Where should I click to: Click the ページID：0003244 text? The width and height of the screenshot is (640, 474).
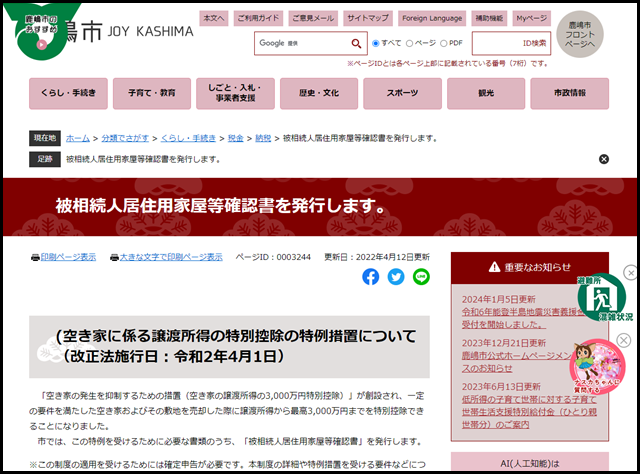[x=273, y=257]
